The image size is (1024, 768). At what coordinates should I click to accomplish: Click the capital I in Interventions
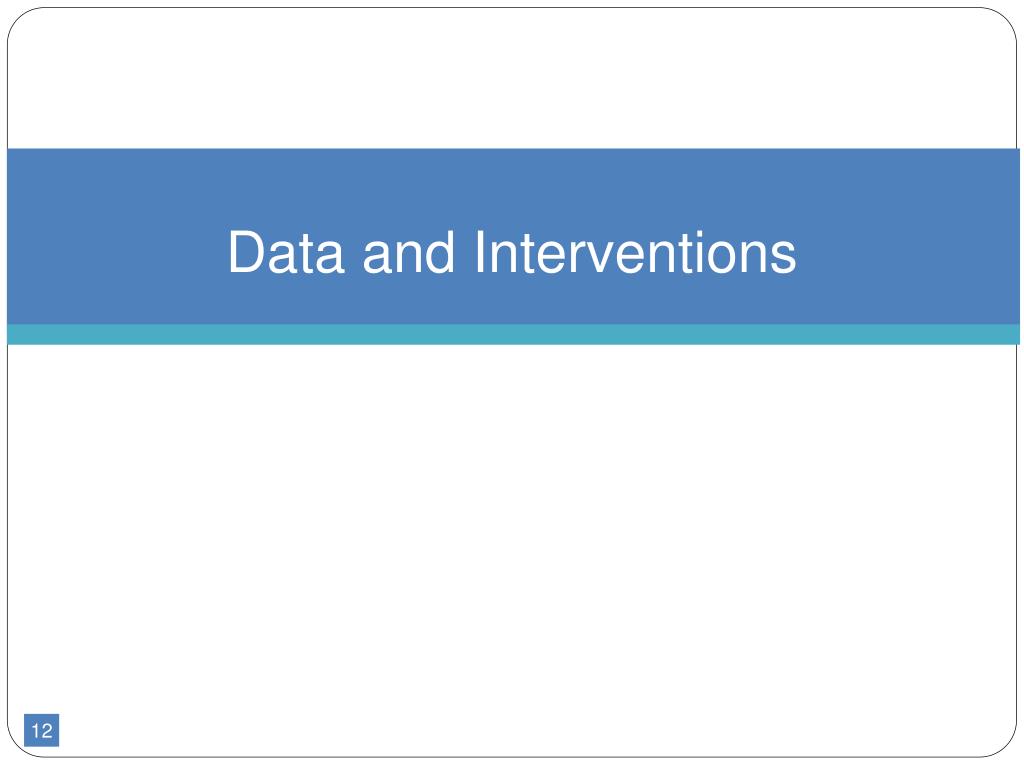coord(479,252)
